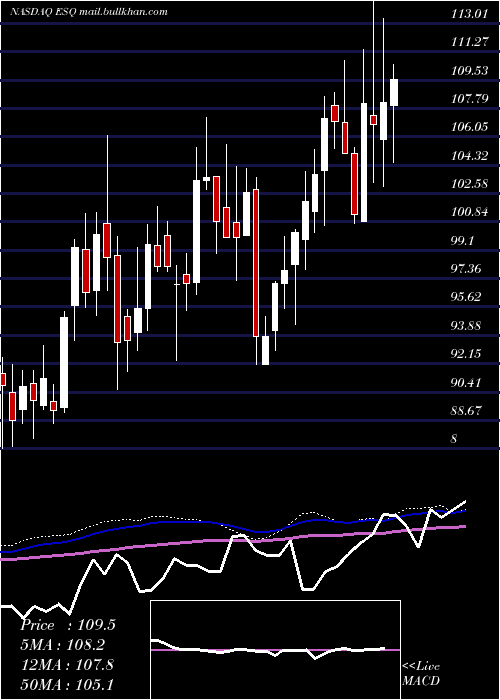Click the 5MA : 108.2 readout
Screen dimensions: 500x700
point(65,645)
